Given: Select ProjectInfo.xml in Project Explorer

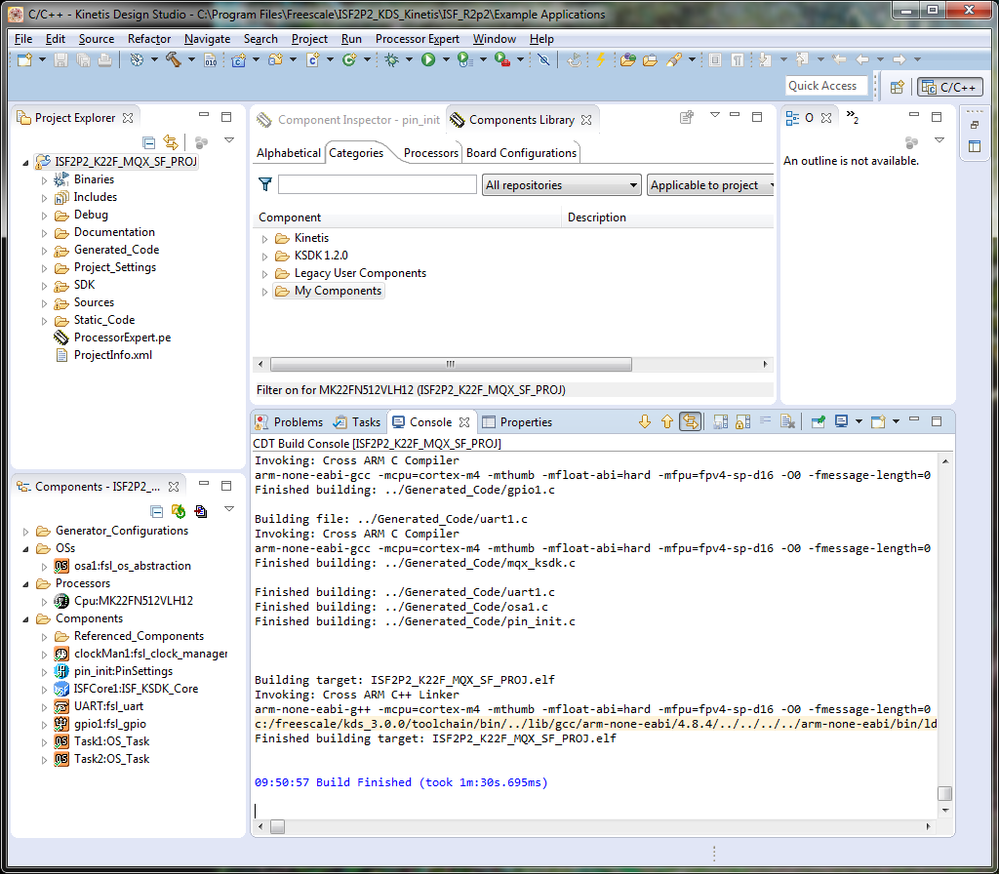Looking at the screenshot, I should [113, 355].
